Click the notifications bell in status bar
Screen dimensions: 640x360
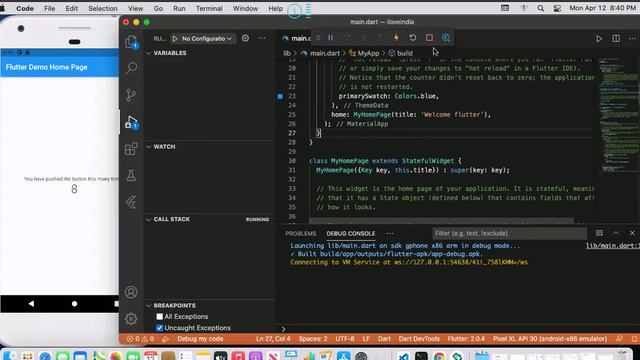tap(634, 339)
